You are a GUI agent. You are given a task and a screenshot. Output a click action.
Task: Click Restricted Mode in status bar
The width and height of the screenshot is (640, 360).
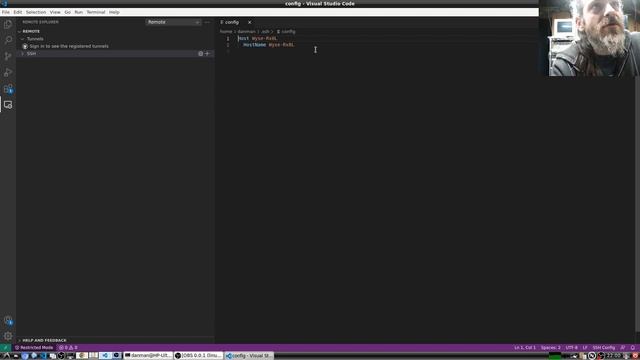tap(34, 348)
